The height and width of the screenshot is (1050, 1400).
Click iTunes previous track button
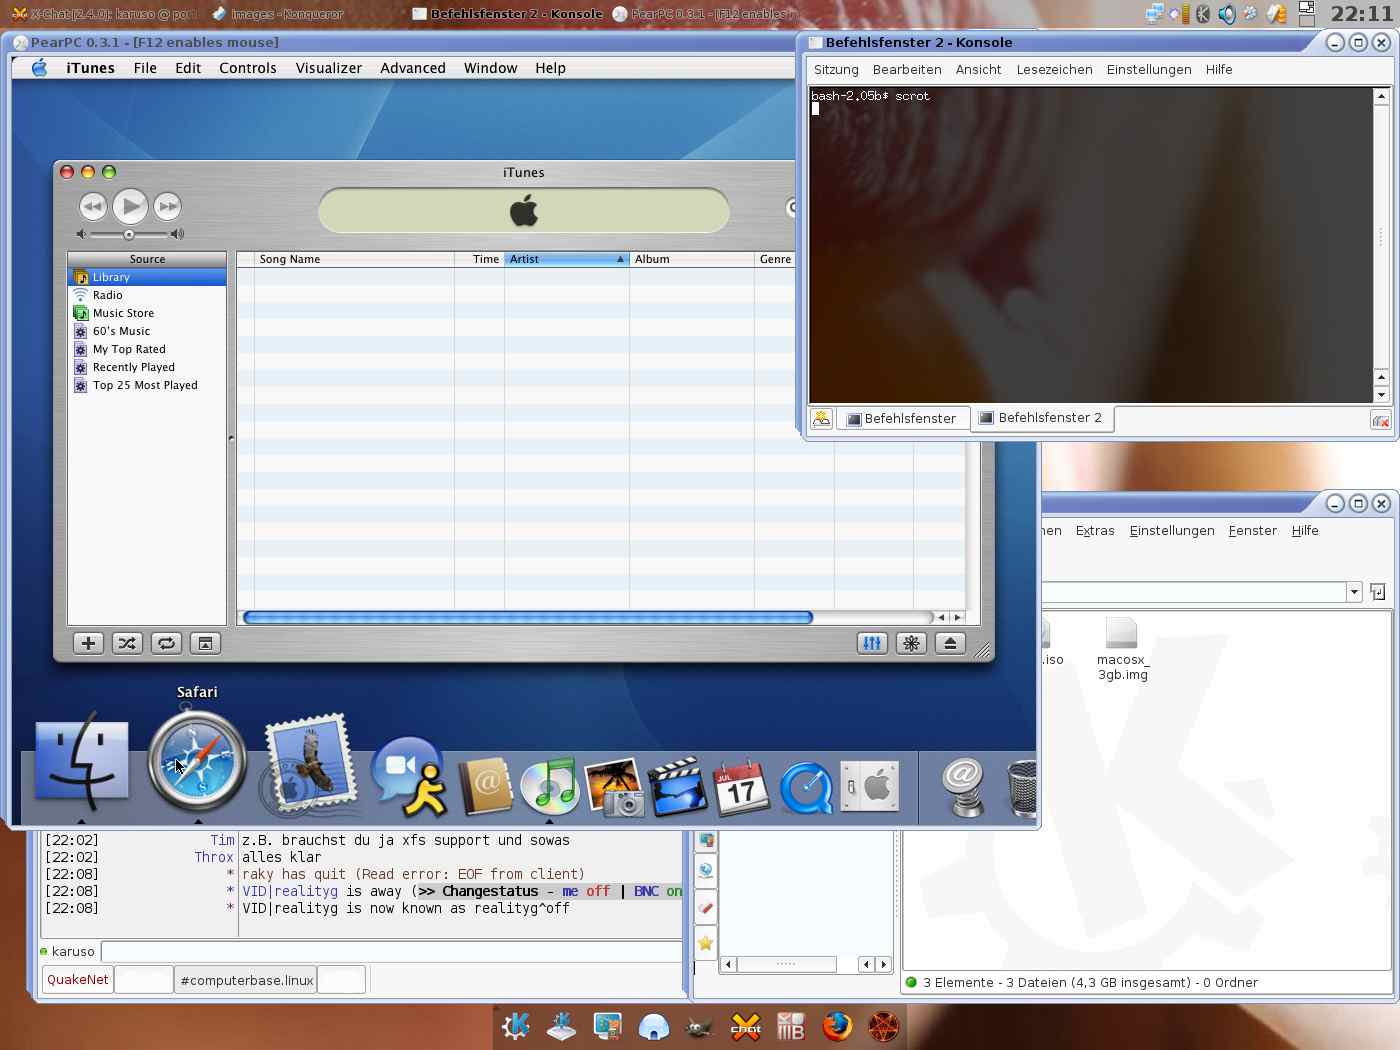pos(93,206)
